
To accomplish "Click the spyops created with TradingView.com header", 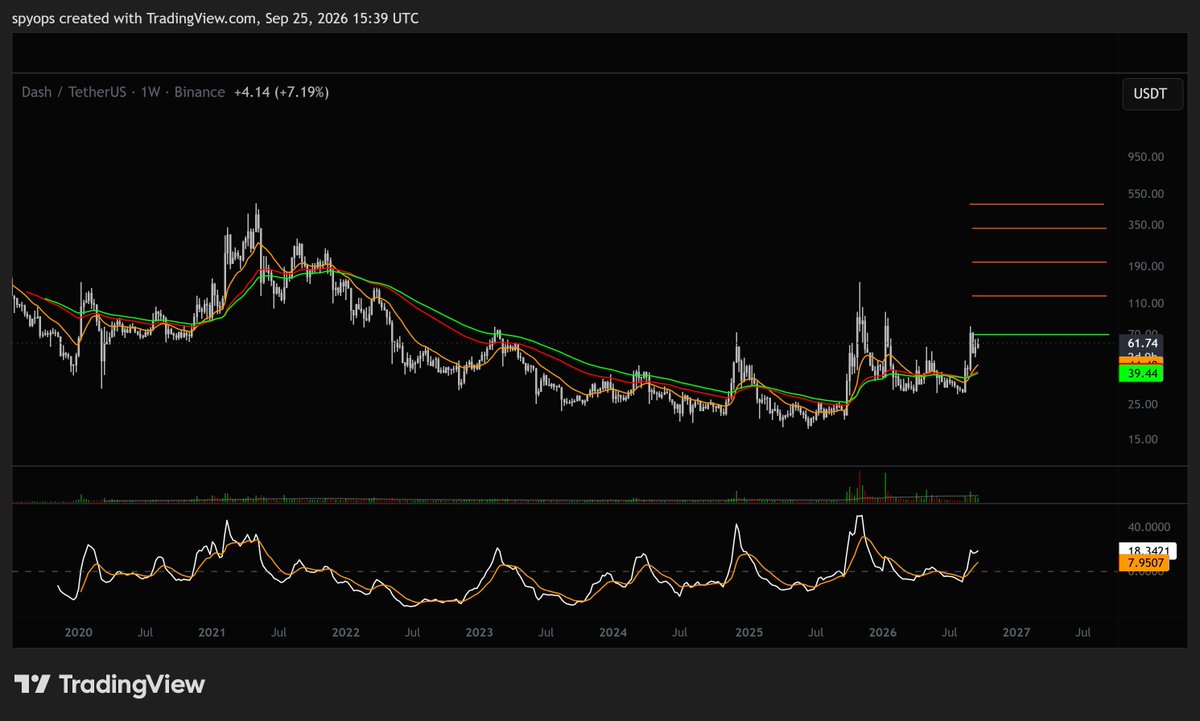I will (216, 19).
